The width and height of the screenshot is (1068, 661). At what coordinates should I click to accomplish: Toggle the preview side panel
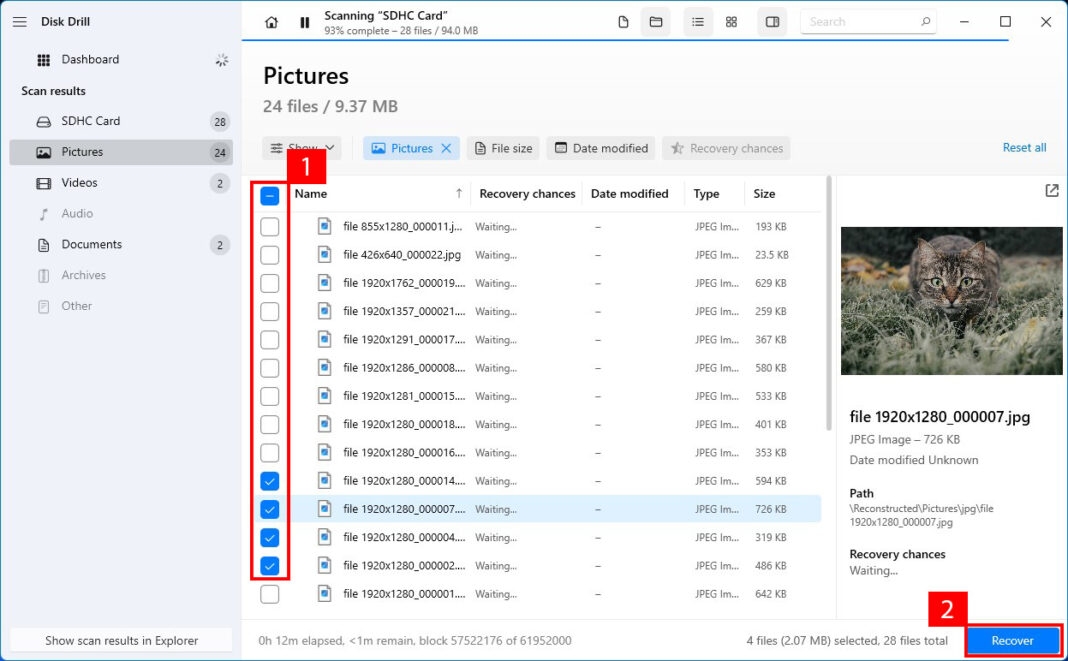[772, 21]
